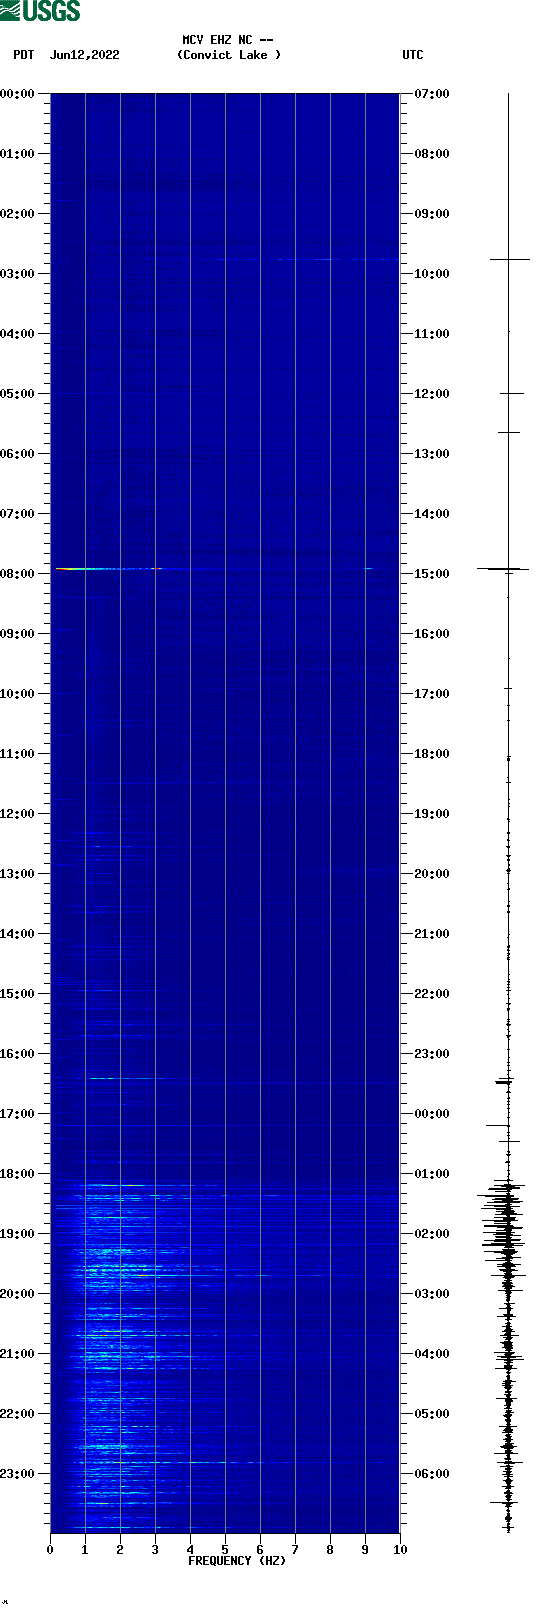Viewport: 552px width, 1613px height.
Task: Click the '15:00' UTC time label
Action: 432,574
